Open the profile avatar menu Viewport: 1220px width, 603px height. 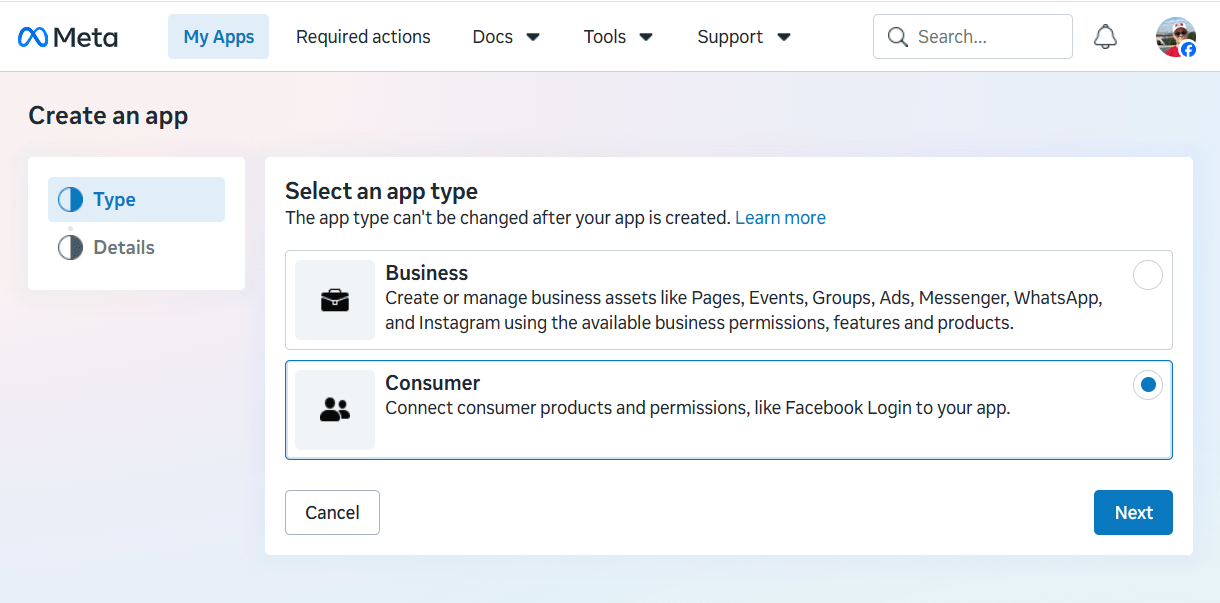pyautogui.click(x=1176, y=37)
